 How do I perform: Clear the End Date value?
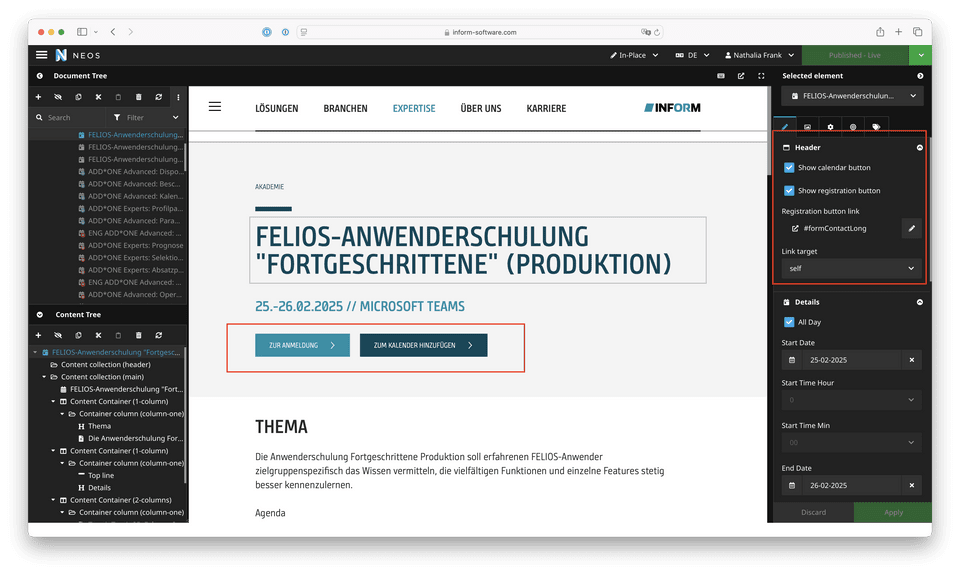pos(912,485)
